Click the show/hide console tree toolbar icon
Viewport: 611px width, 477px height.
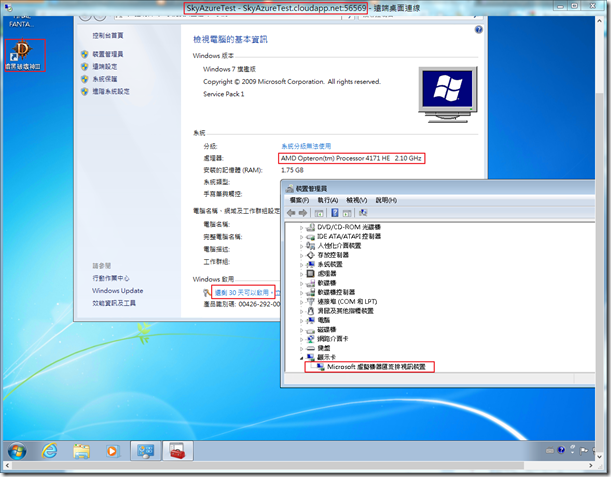tap(319, 213)
